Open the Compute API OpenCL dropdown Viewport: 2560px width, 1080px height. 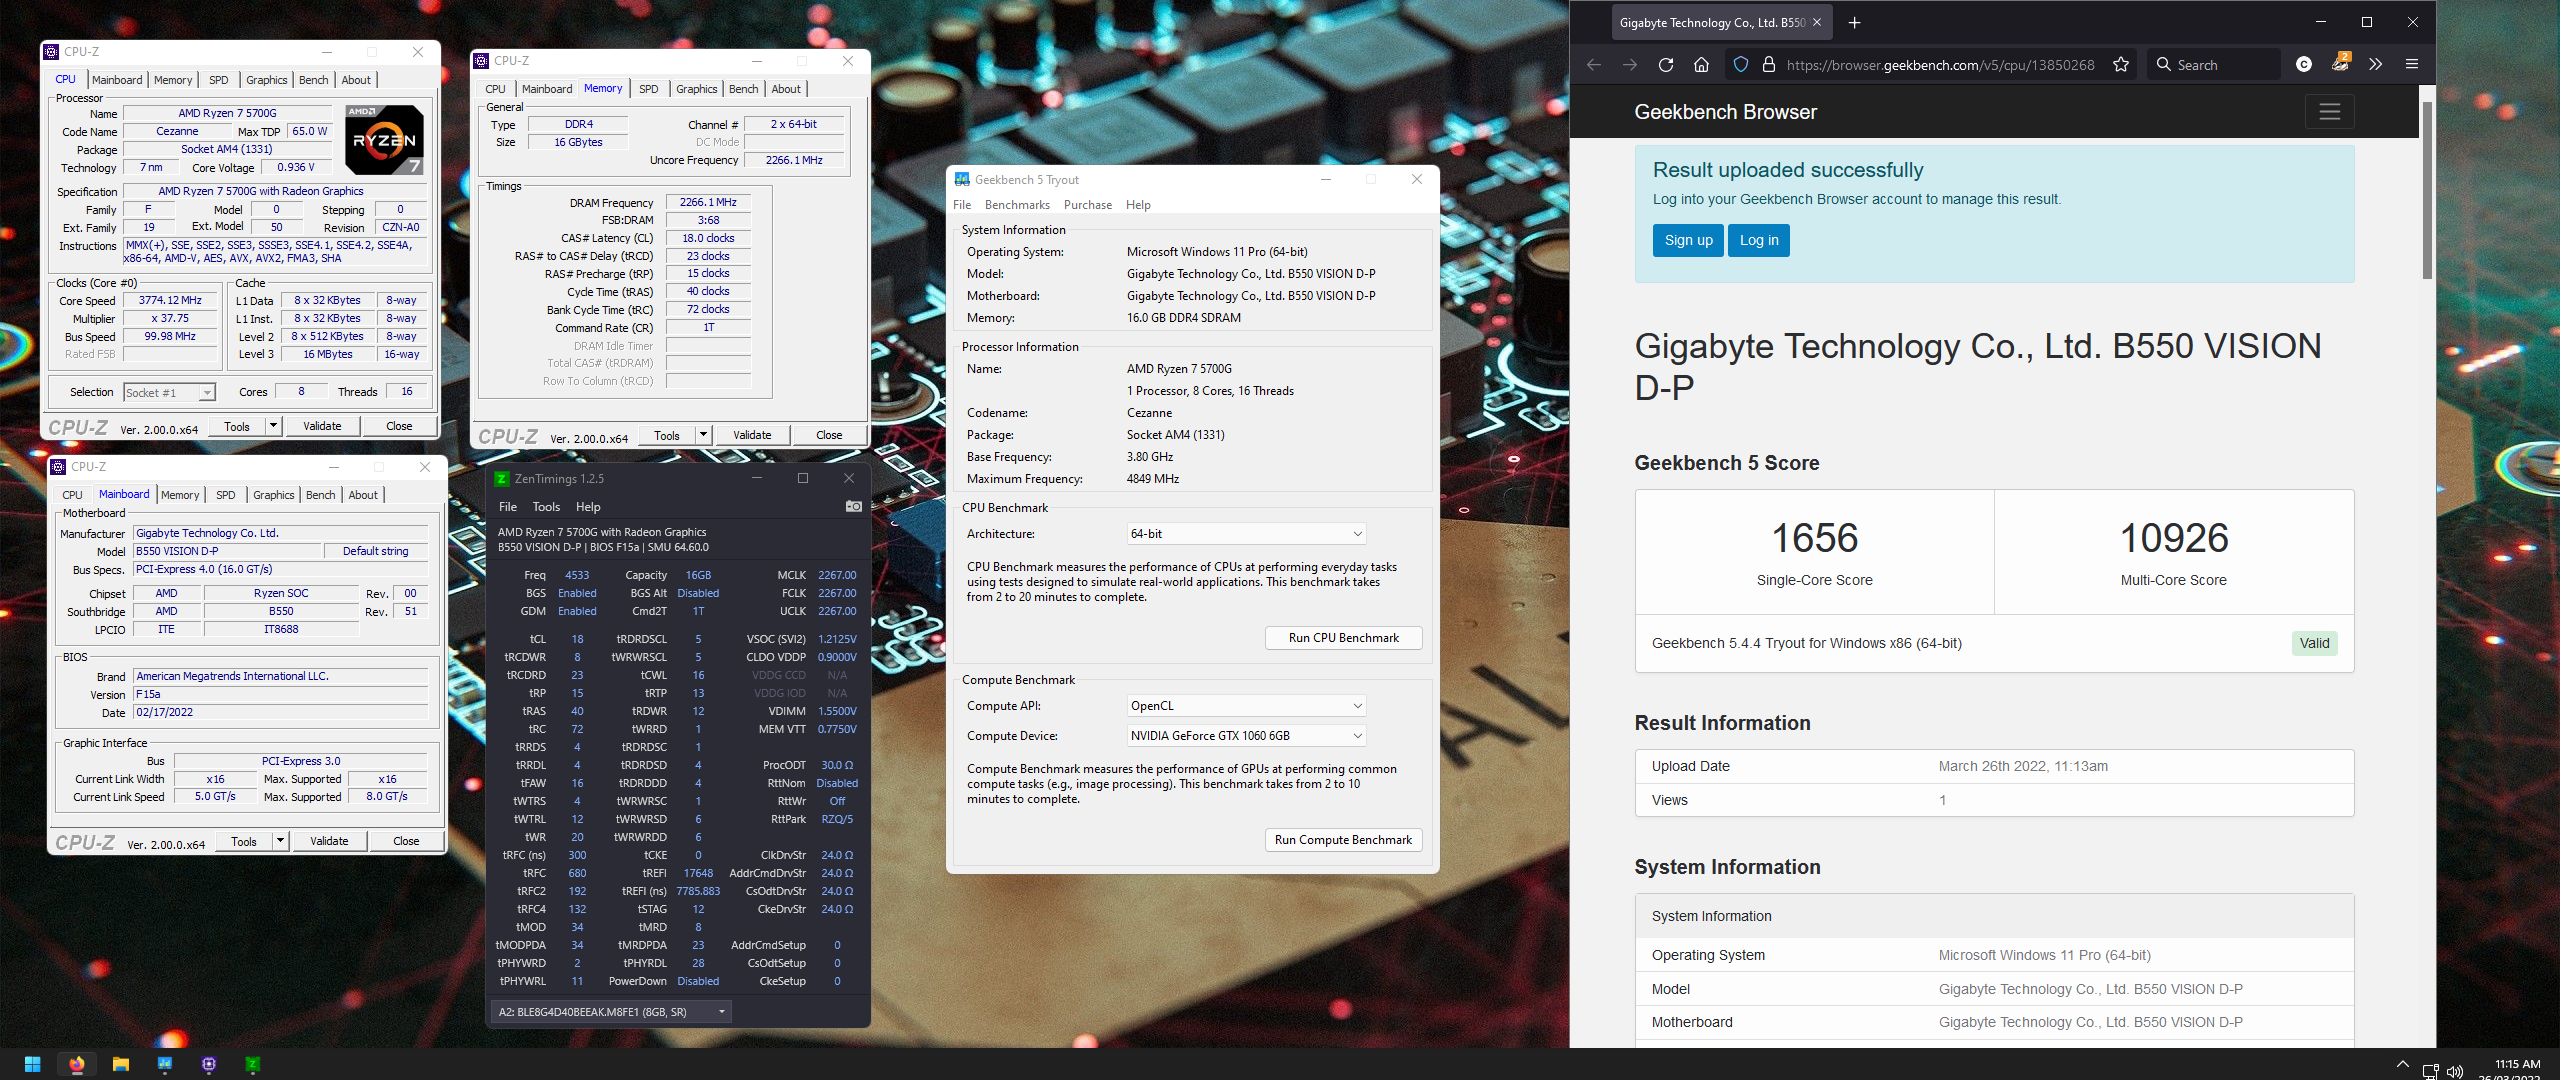pyautogui.click(x=1246, y=706)
